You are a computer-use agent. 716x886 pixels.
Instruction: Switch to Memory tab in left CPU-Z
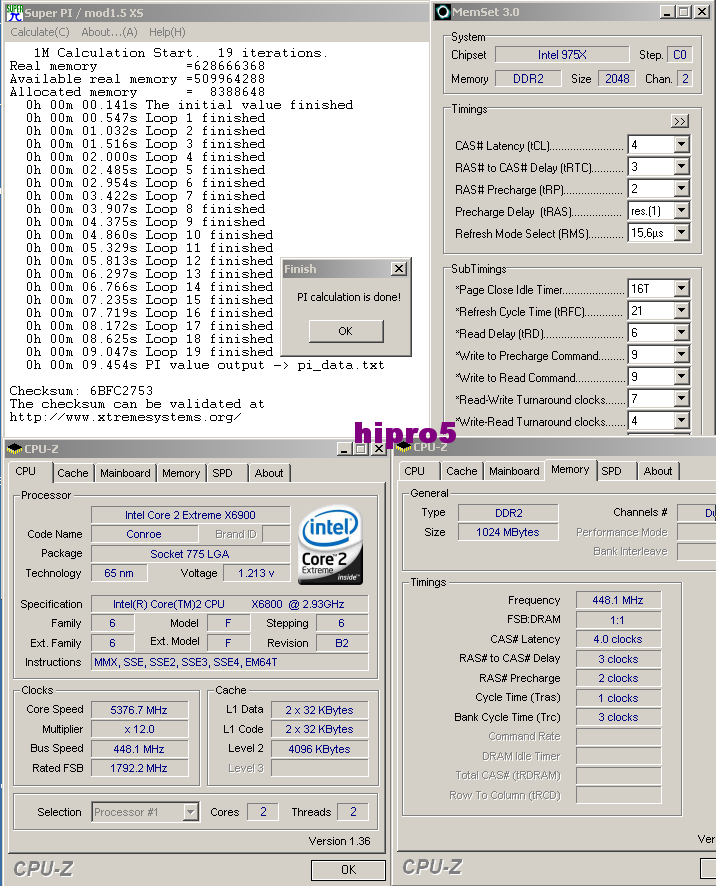pos(181,473)
